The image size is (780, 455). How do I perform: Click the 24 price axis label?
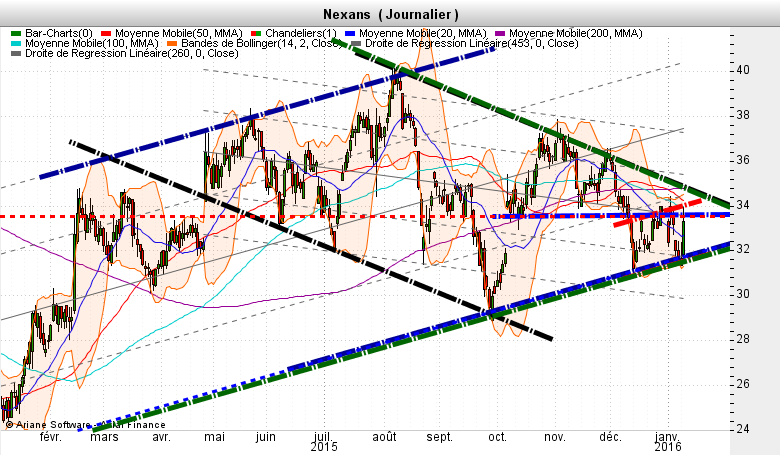tap(743, 428)
